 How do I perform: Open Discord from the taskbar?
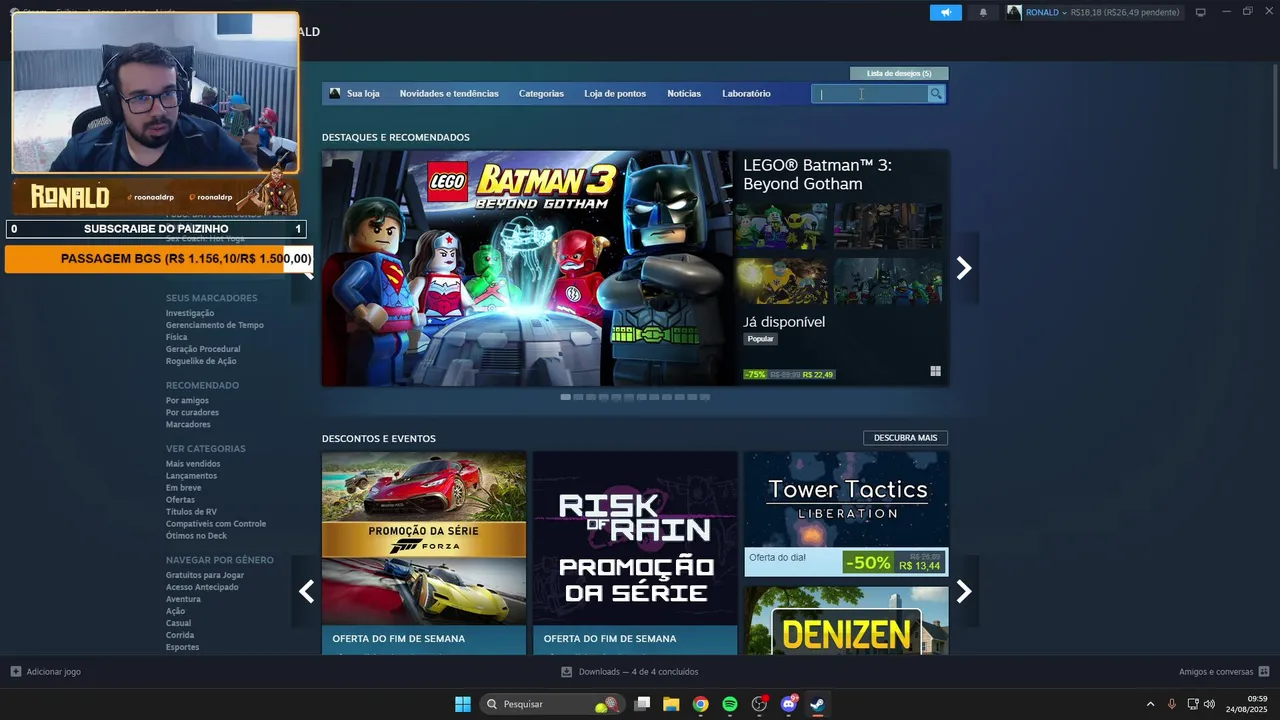point(788,704)
